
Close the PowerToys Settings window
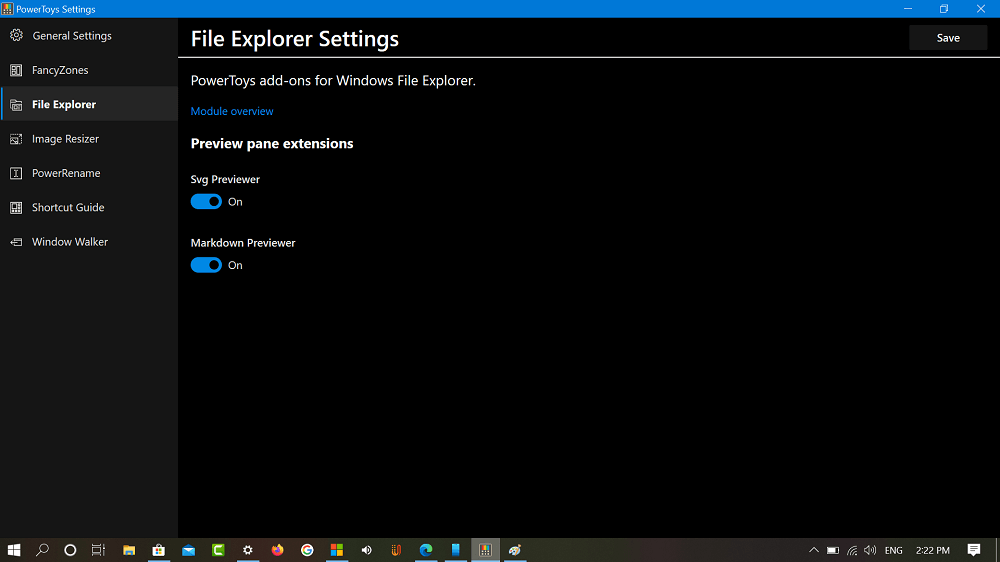coord(981,9)
